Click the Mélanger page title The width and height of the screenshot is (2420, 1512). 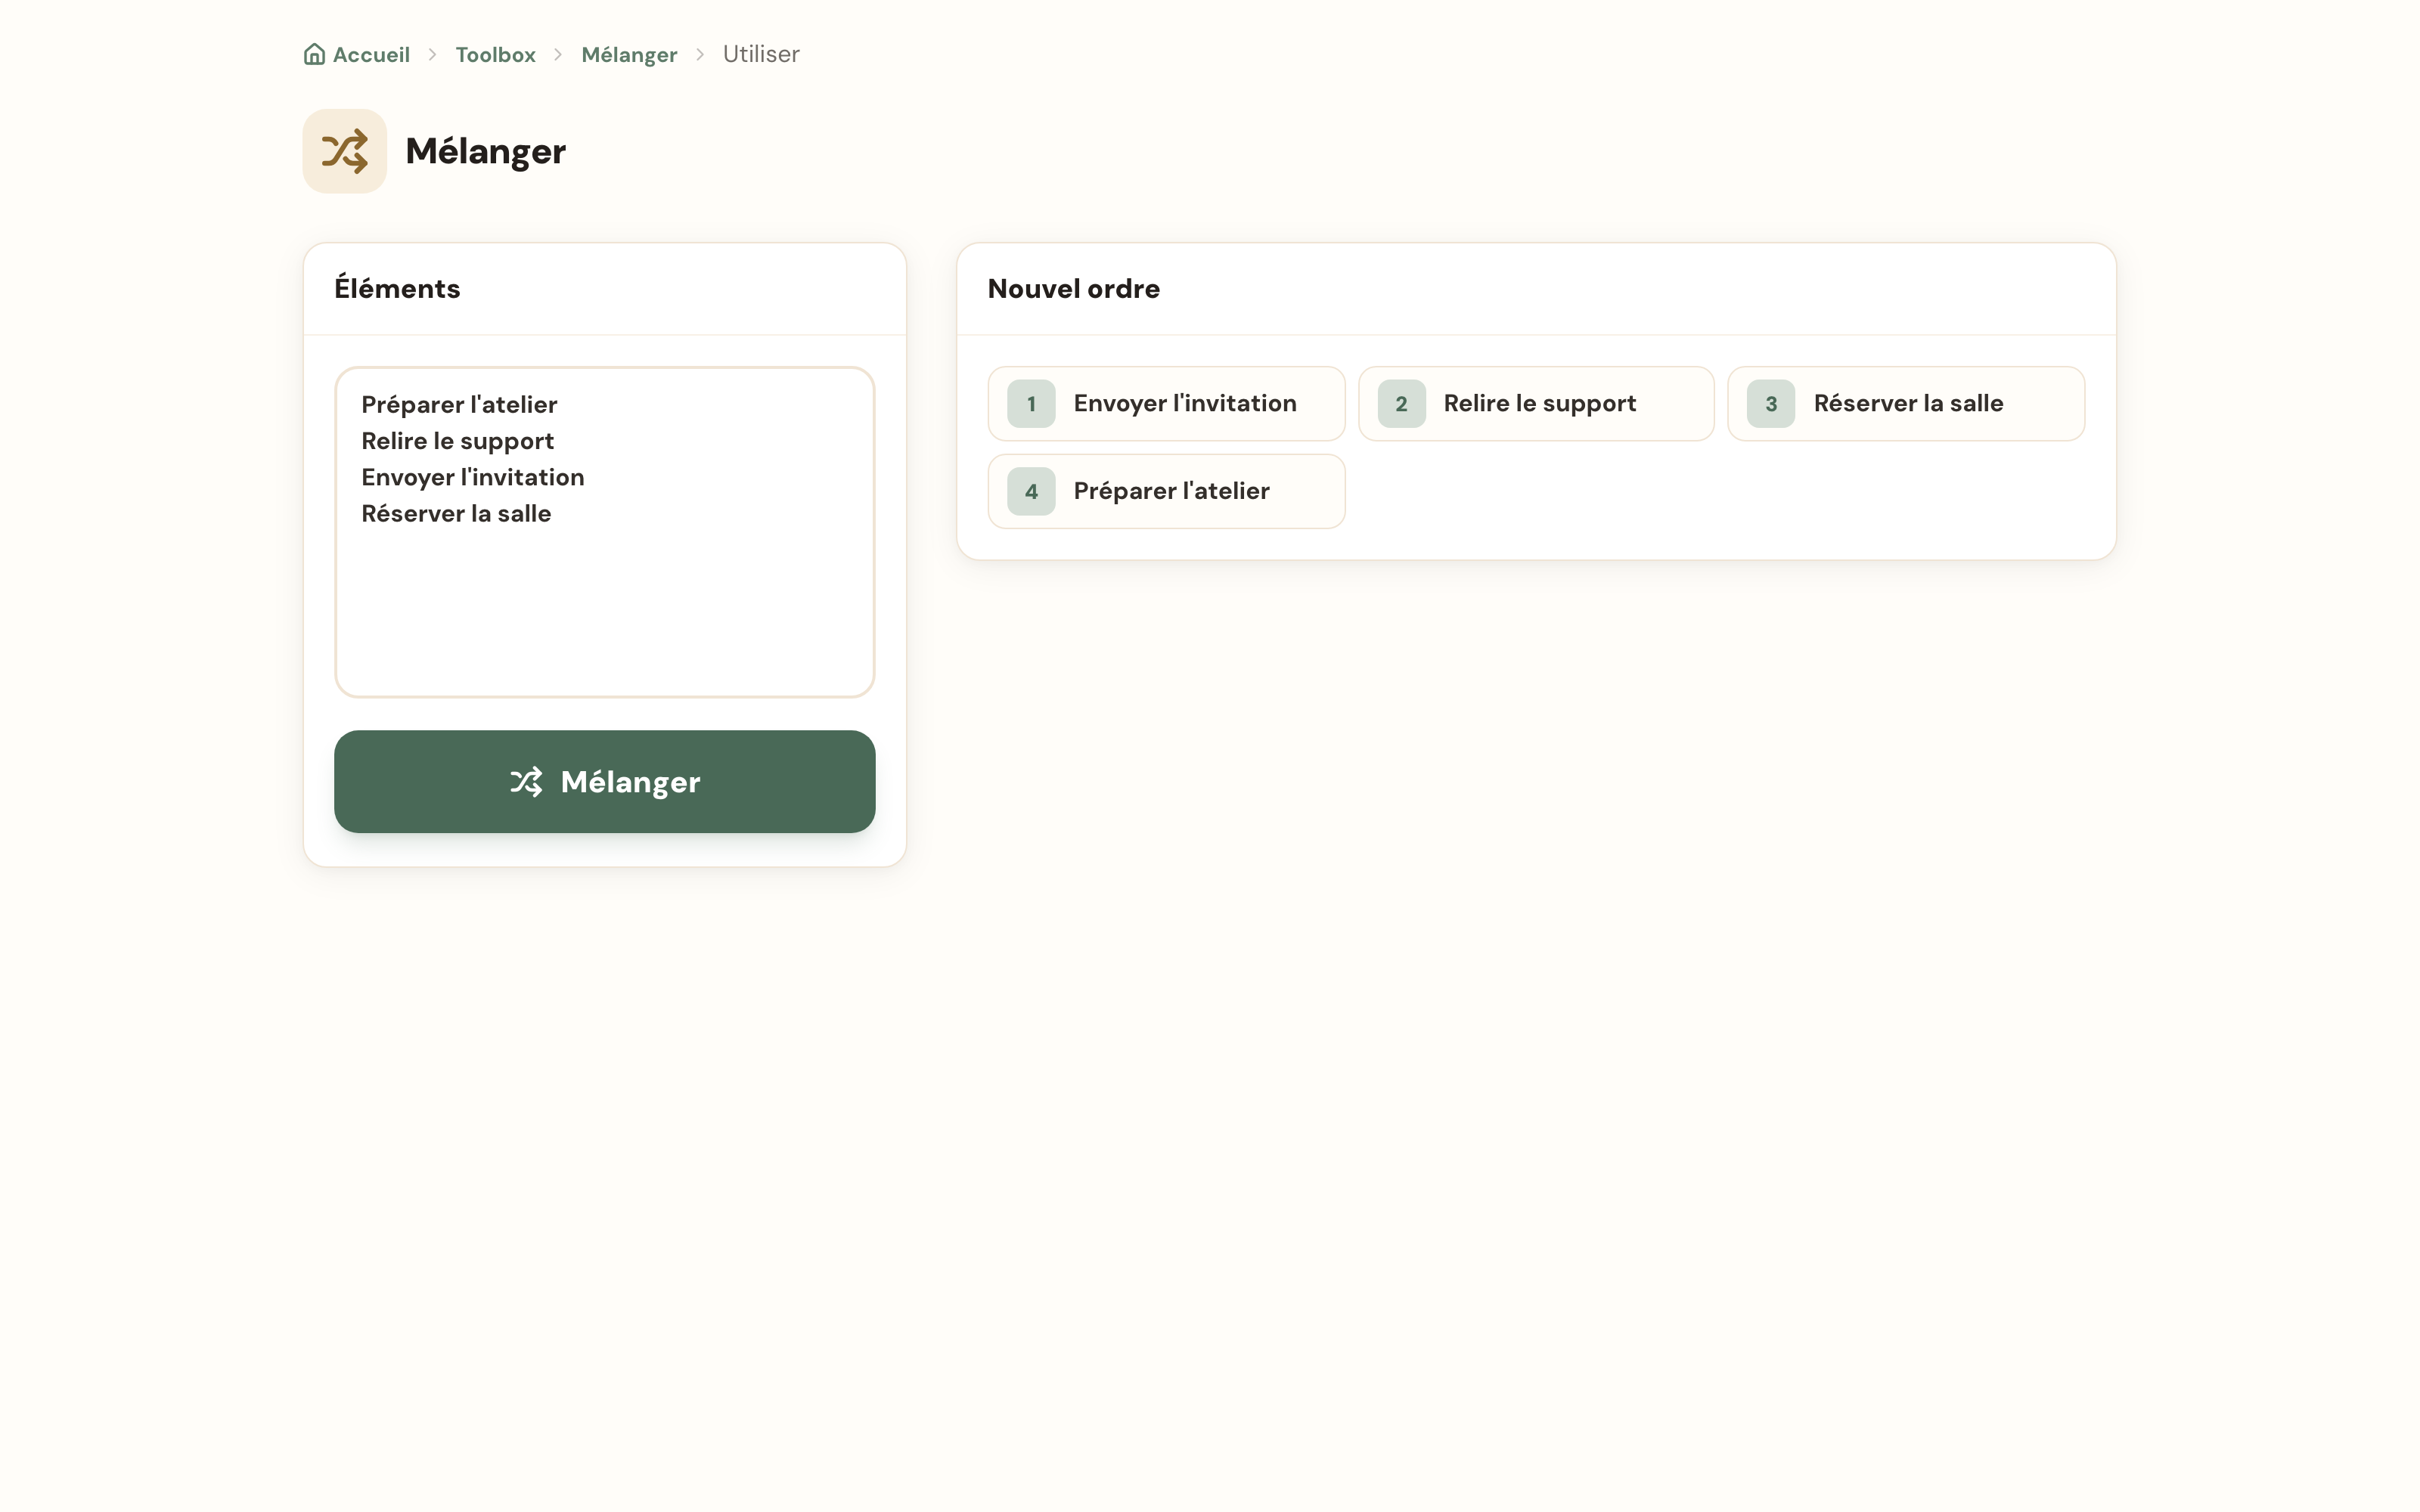click(x=486, y=151)
